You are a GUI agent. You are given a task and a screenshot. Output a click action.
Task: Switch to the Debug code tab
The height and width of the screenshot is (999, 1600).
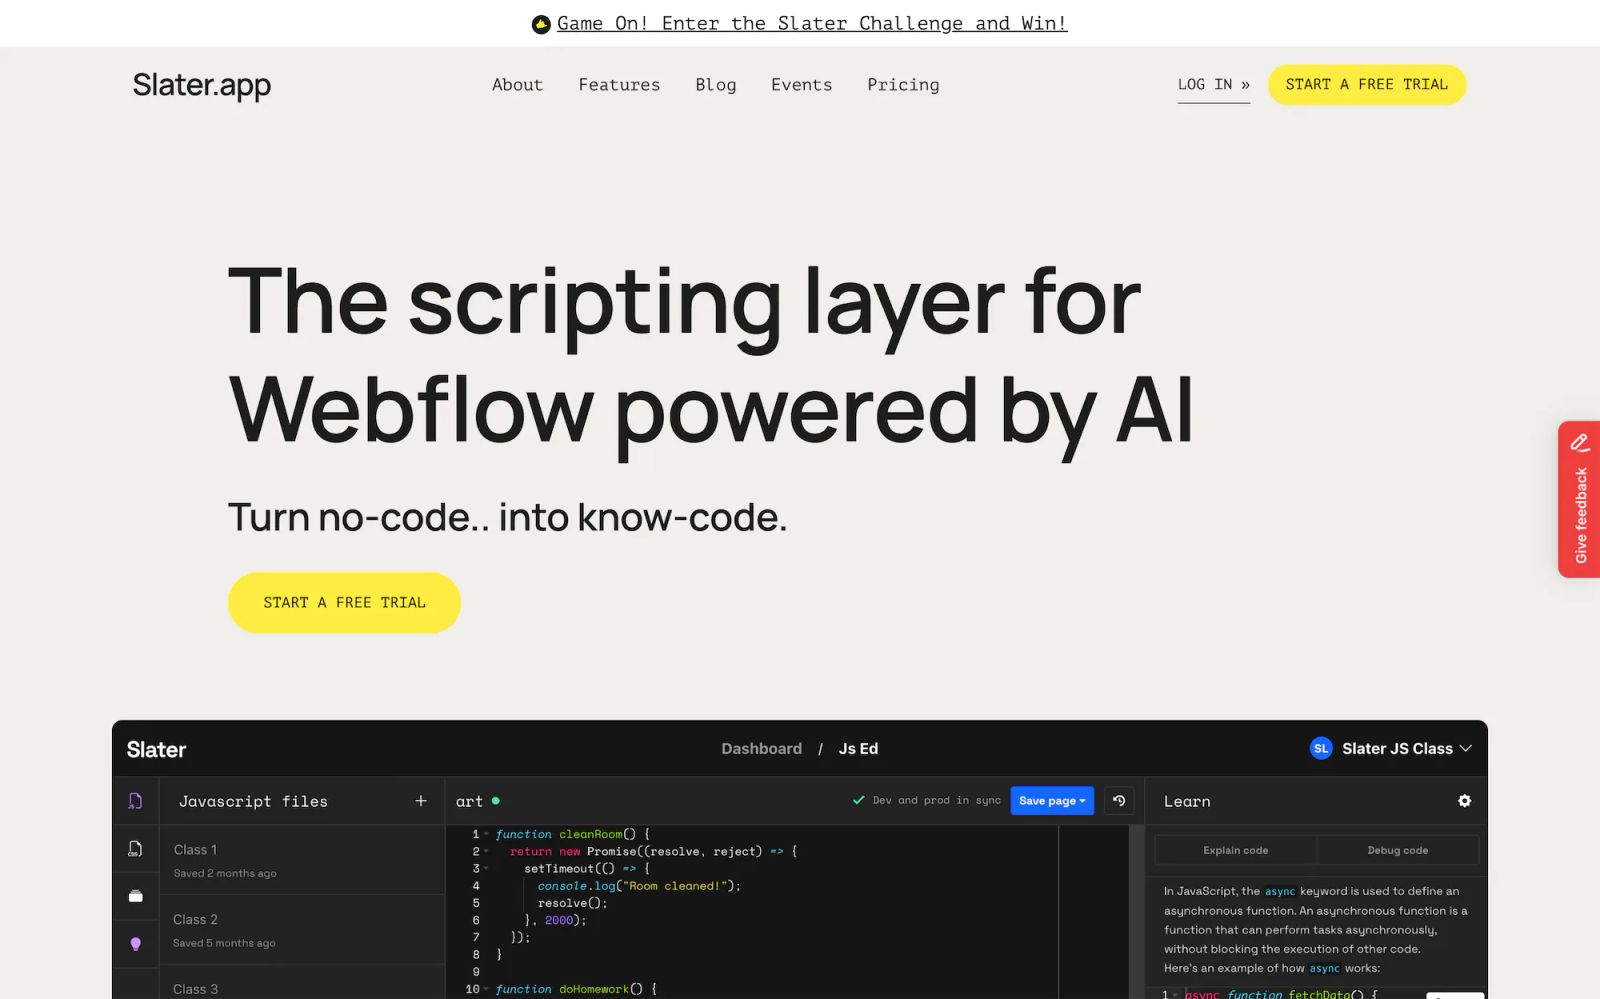[x=1397, y=850]
